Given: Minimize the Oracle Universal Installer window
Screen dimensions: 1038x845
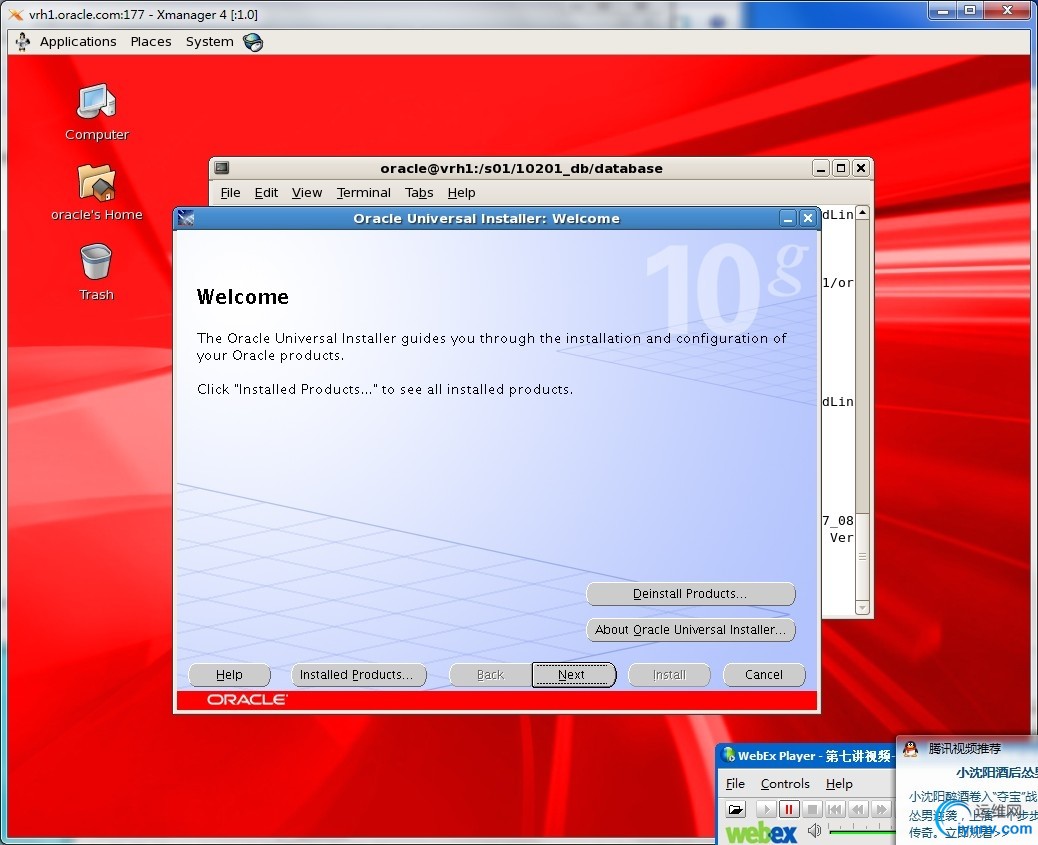Looking at the screenshot, I should pos(788,218).
